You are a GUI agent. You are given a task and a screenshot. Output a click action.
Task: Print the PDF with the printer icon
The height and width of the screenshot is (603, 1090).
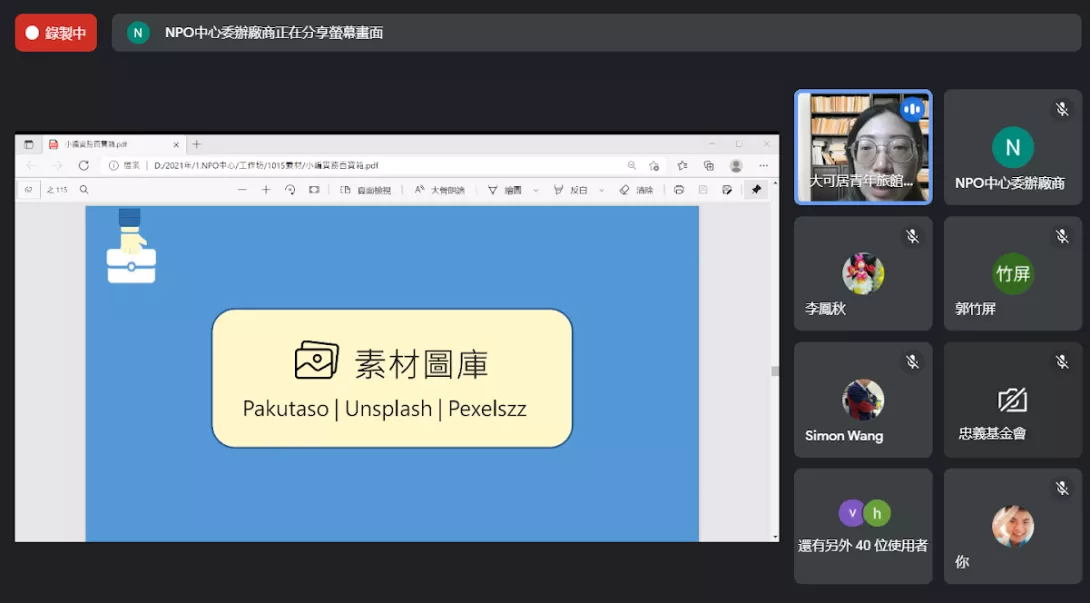(679, 189)
